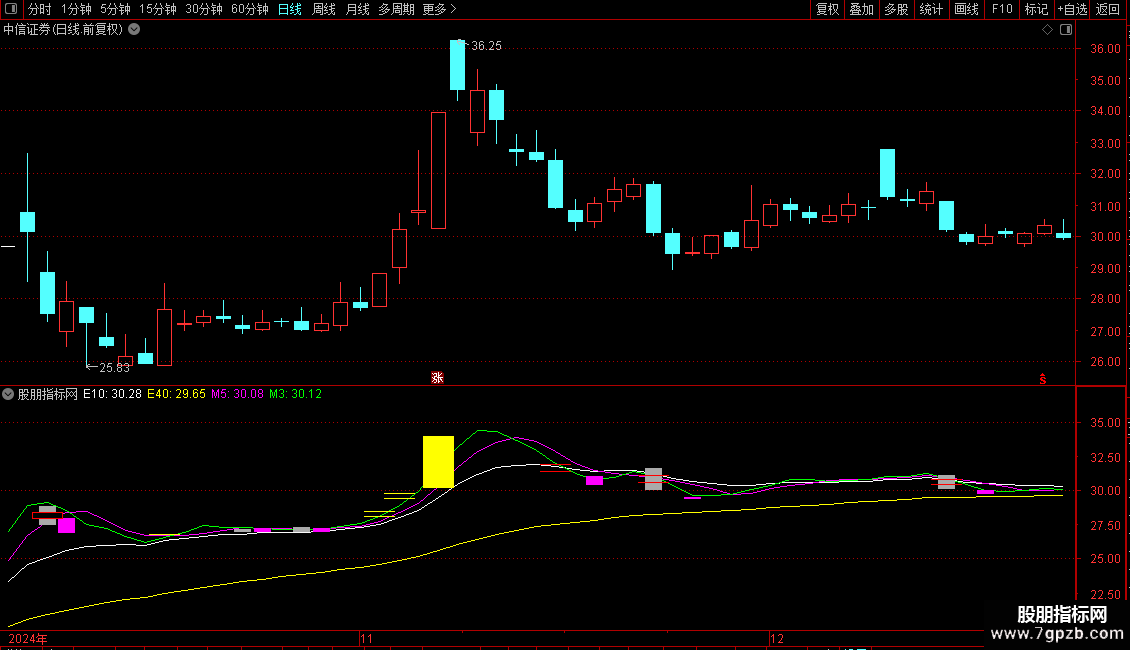Click the 11 month marker on the time axis
Screen dimensions: 1130x650
[x=367, y=639]
